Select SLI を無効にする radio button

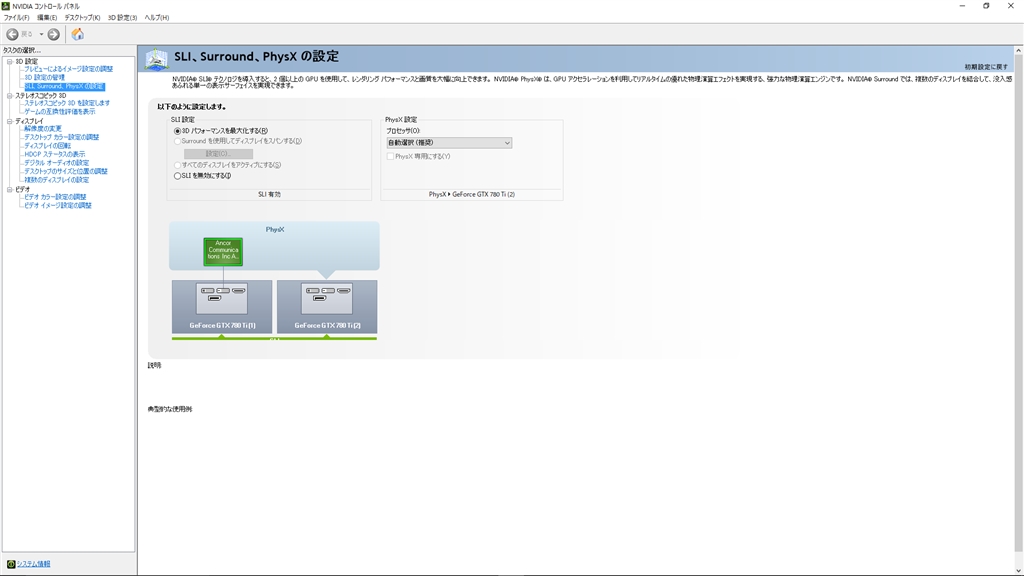point(177,176)
